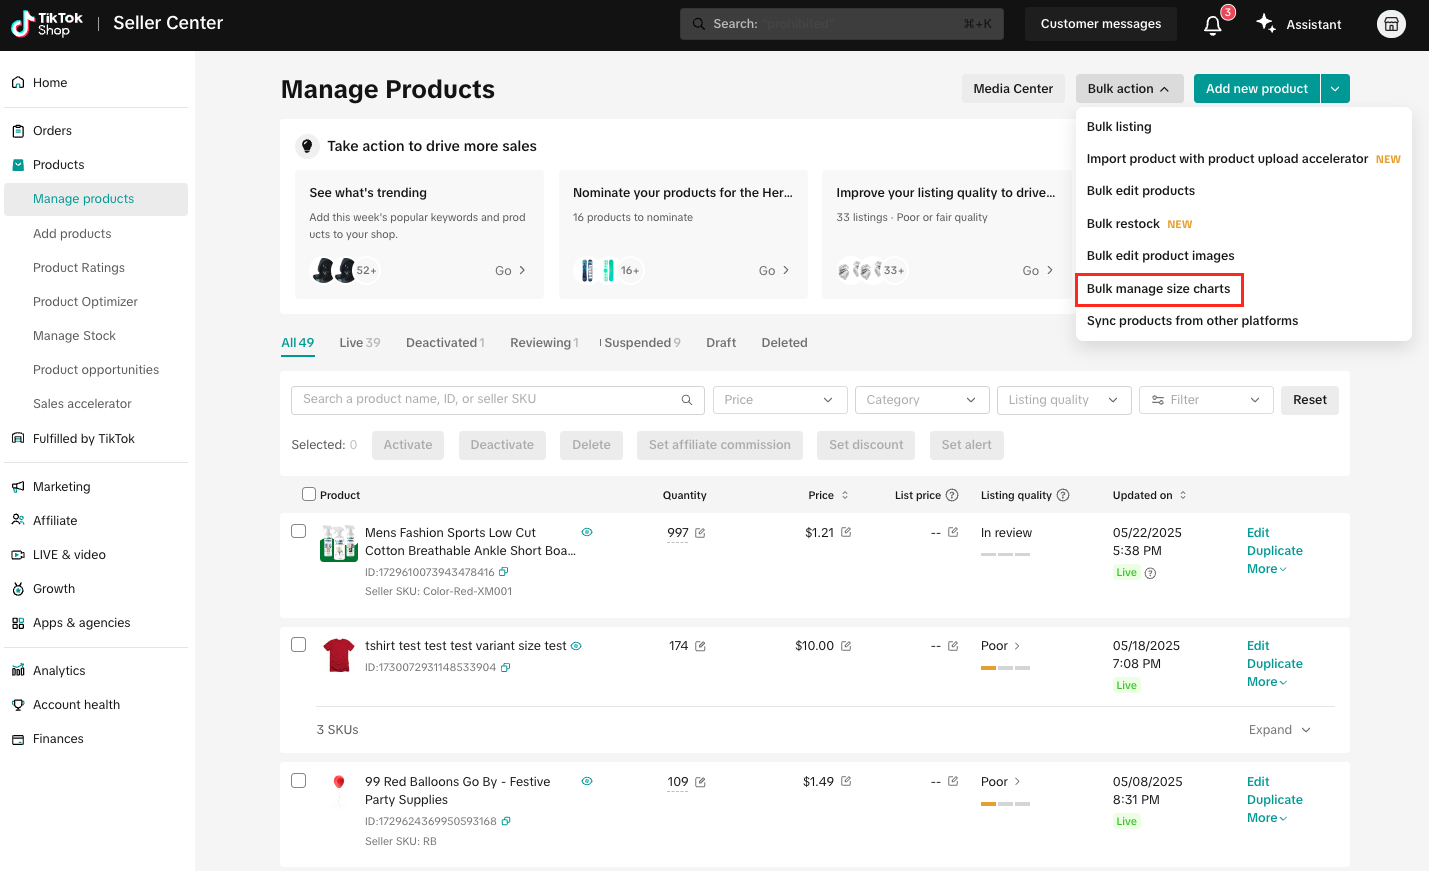Click the tshirt product thumbnail
This screenshot has width=1429, height=871.
[x=339, y=656]
